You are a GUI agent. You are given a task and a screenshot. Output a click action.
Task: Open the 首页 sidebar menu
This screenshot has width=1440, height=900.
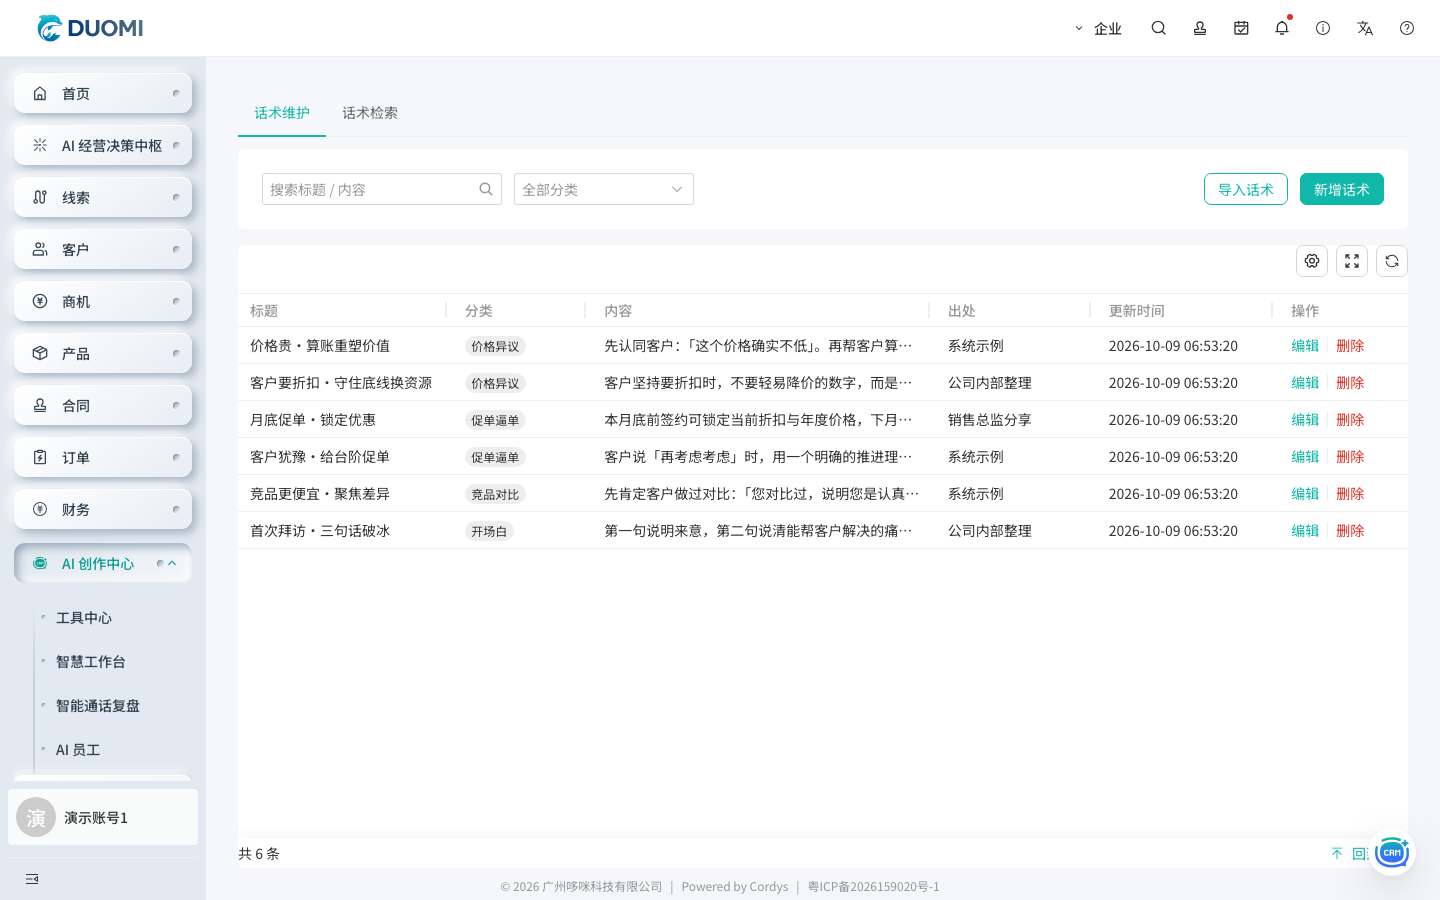103,93
